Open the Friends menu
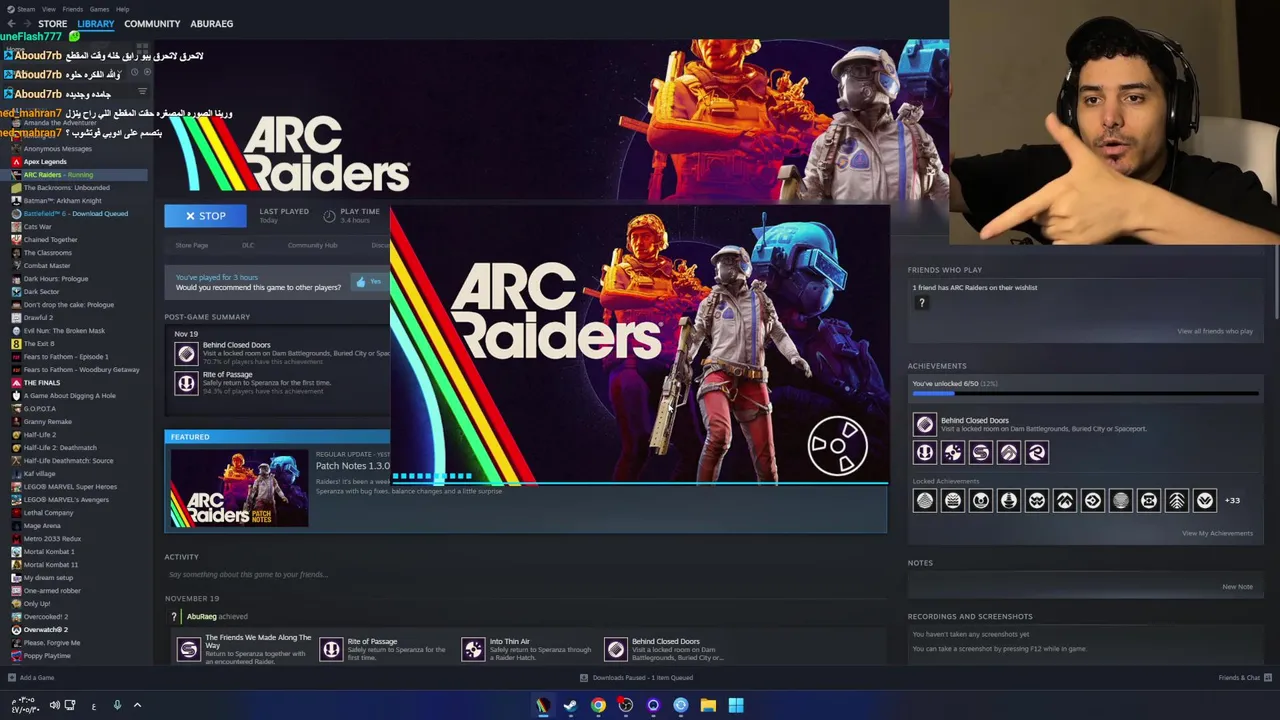This screenshot has width=1280, height=720. 72,9
